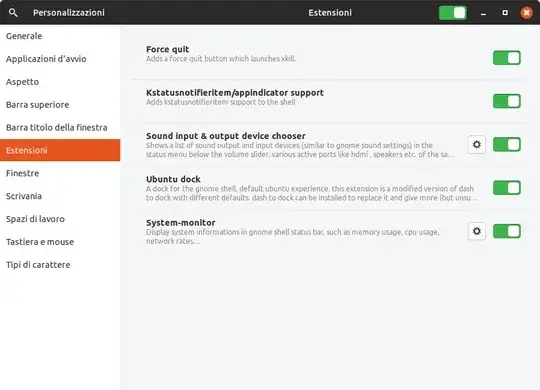Turn off Kstatusnotifieritem/appindicator support
Image resolution: width=540 pixels, height=390 pixels.
tap(507, 101)
